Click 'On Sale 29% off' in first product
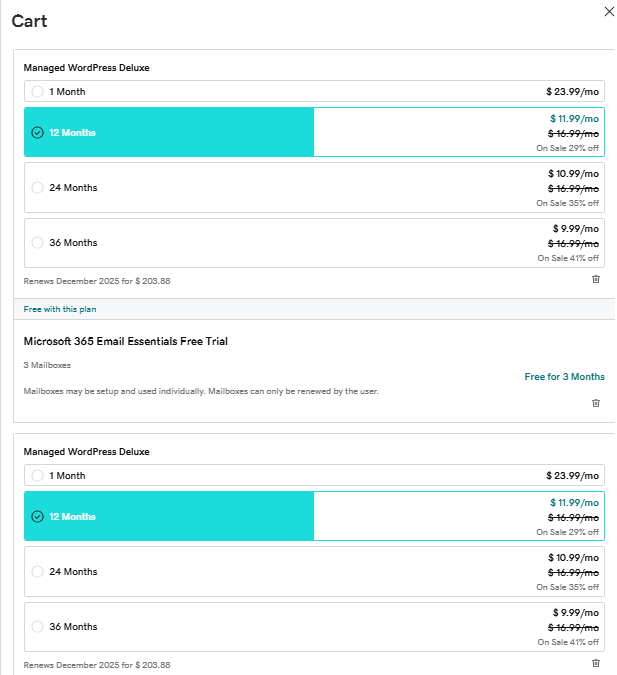Image resolution: width=617 pixels, height=675 pixels. [x=567, y=148]
